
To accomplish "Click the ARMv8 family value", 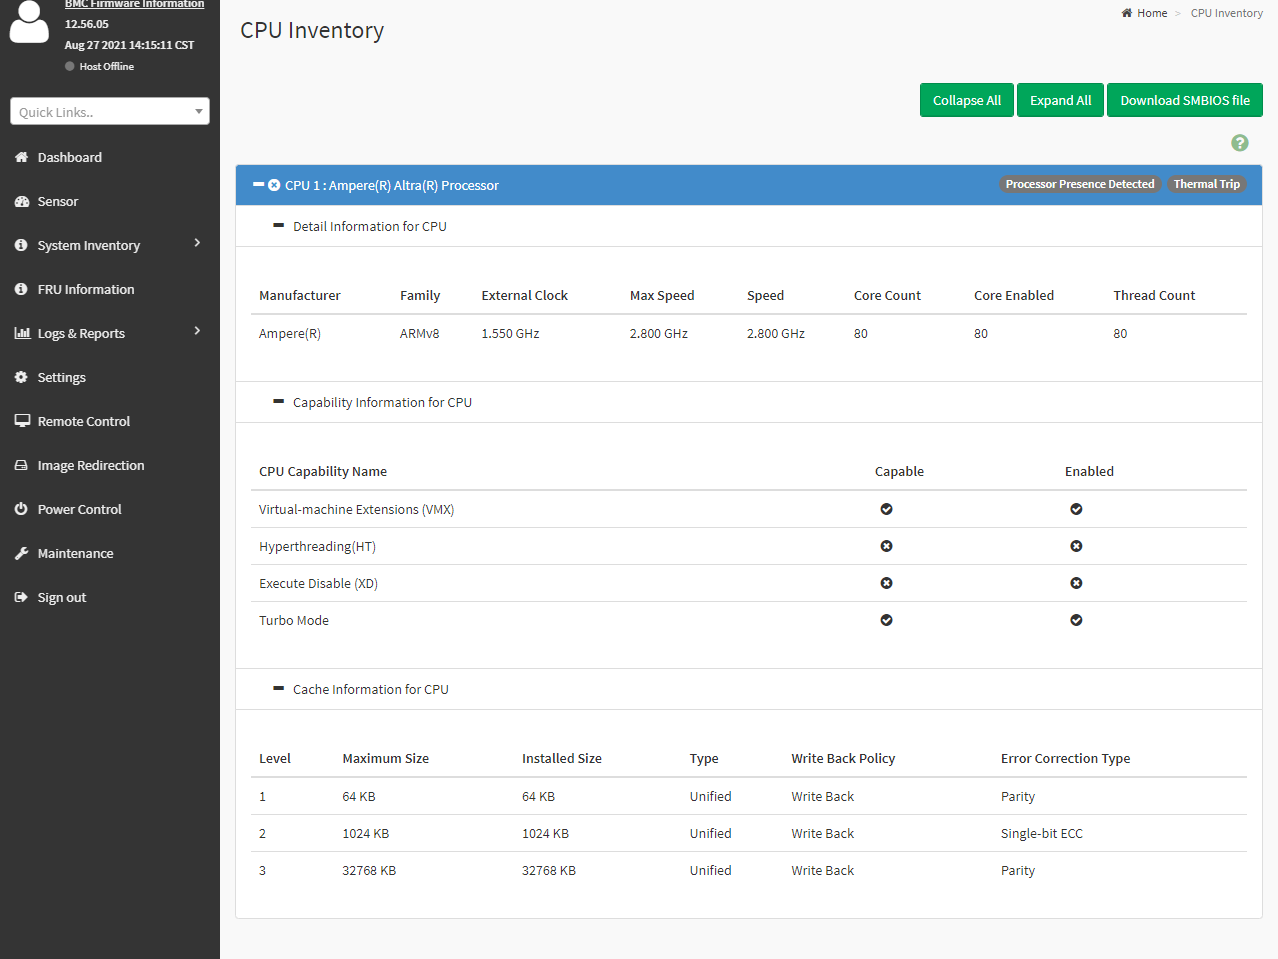I will [x=419, y=333].
